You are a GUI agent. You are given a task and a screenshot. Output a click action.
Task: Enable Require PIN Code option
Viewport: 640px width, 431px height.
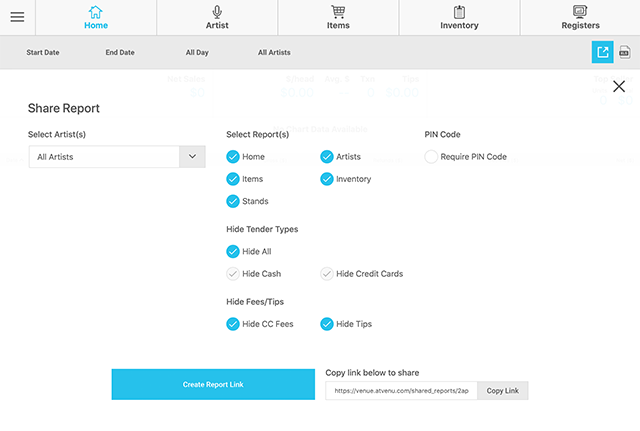(x=431, y=157)
